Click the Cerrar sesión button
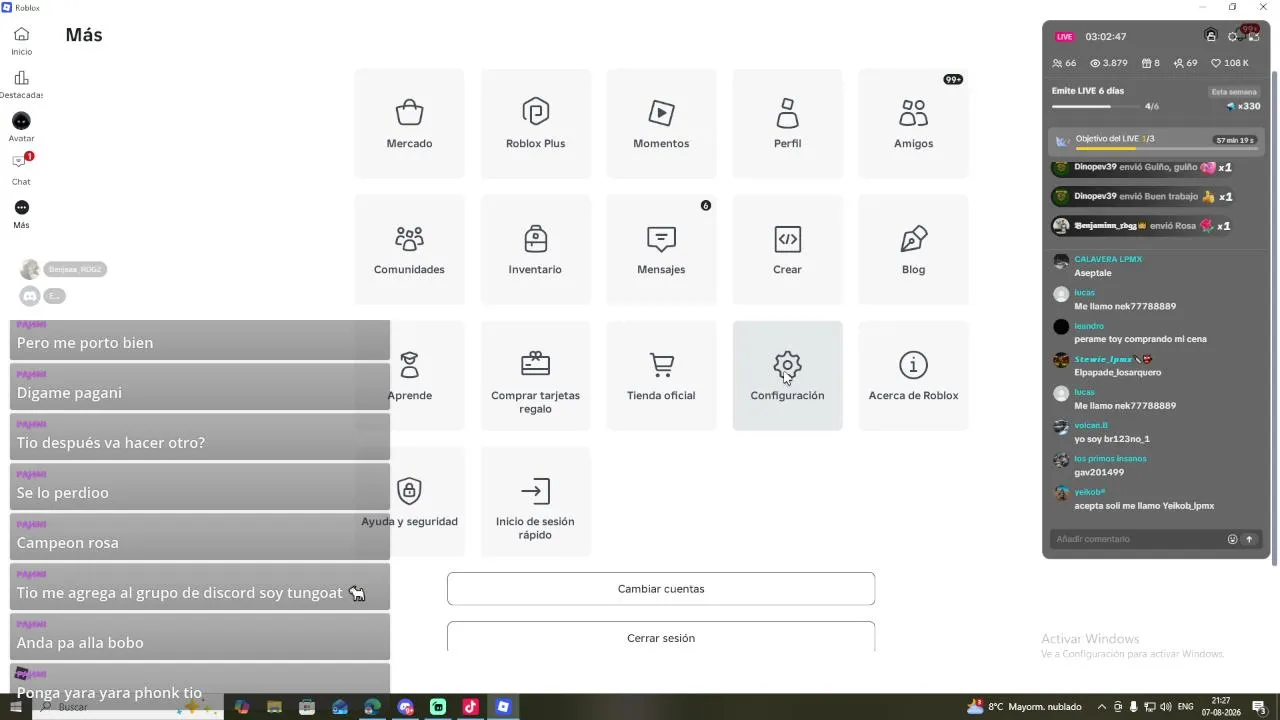The width and height of the screenshot is (1280, 720). (661, 637)
